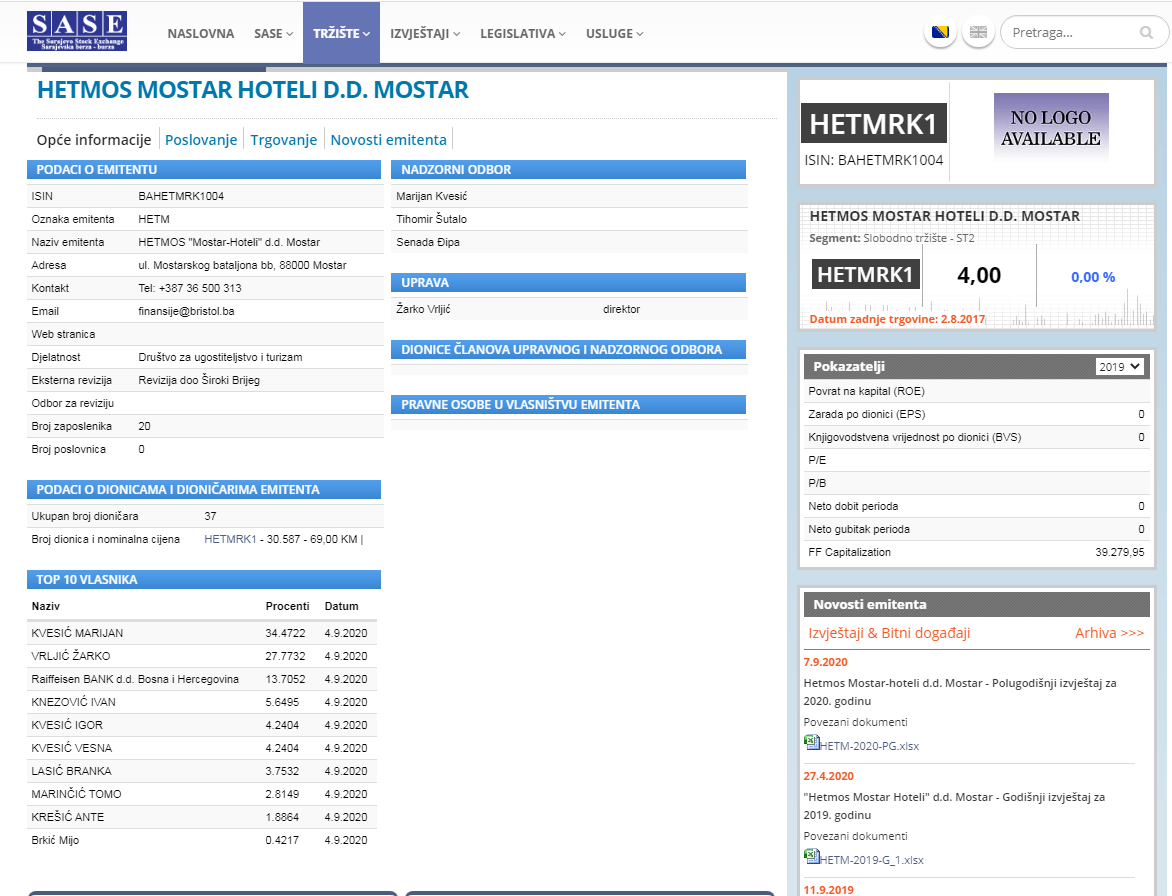Click PODACI O EMITENTU section header
Screen dimensions: 1172x896
coord(204,170)
